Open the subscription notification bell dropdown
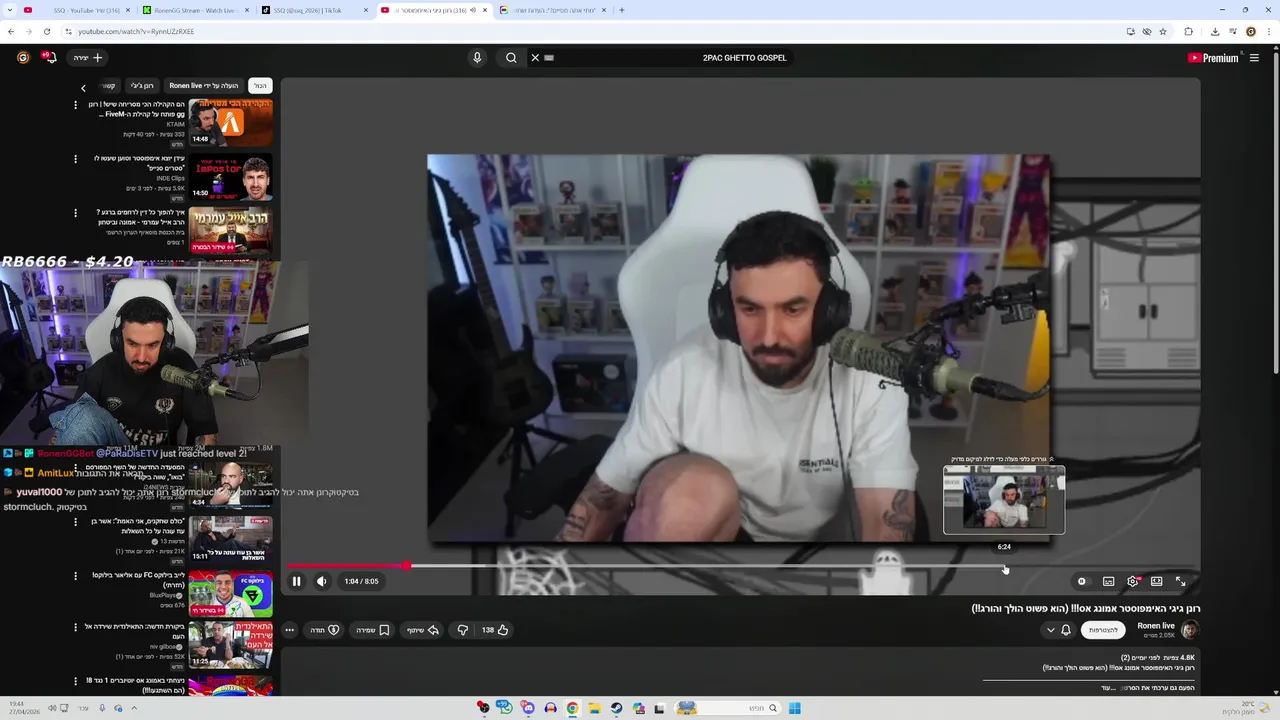This screenshot has height=720, width=1280. [1058, 630]
